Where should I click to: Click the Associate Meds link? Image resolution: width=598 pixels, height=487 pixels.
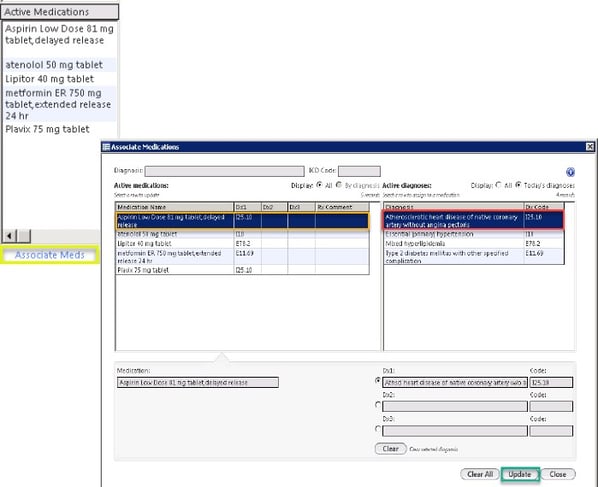(50, 255)
